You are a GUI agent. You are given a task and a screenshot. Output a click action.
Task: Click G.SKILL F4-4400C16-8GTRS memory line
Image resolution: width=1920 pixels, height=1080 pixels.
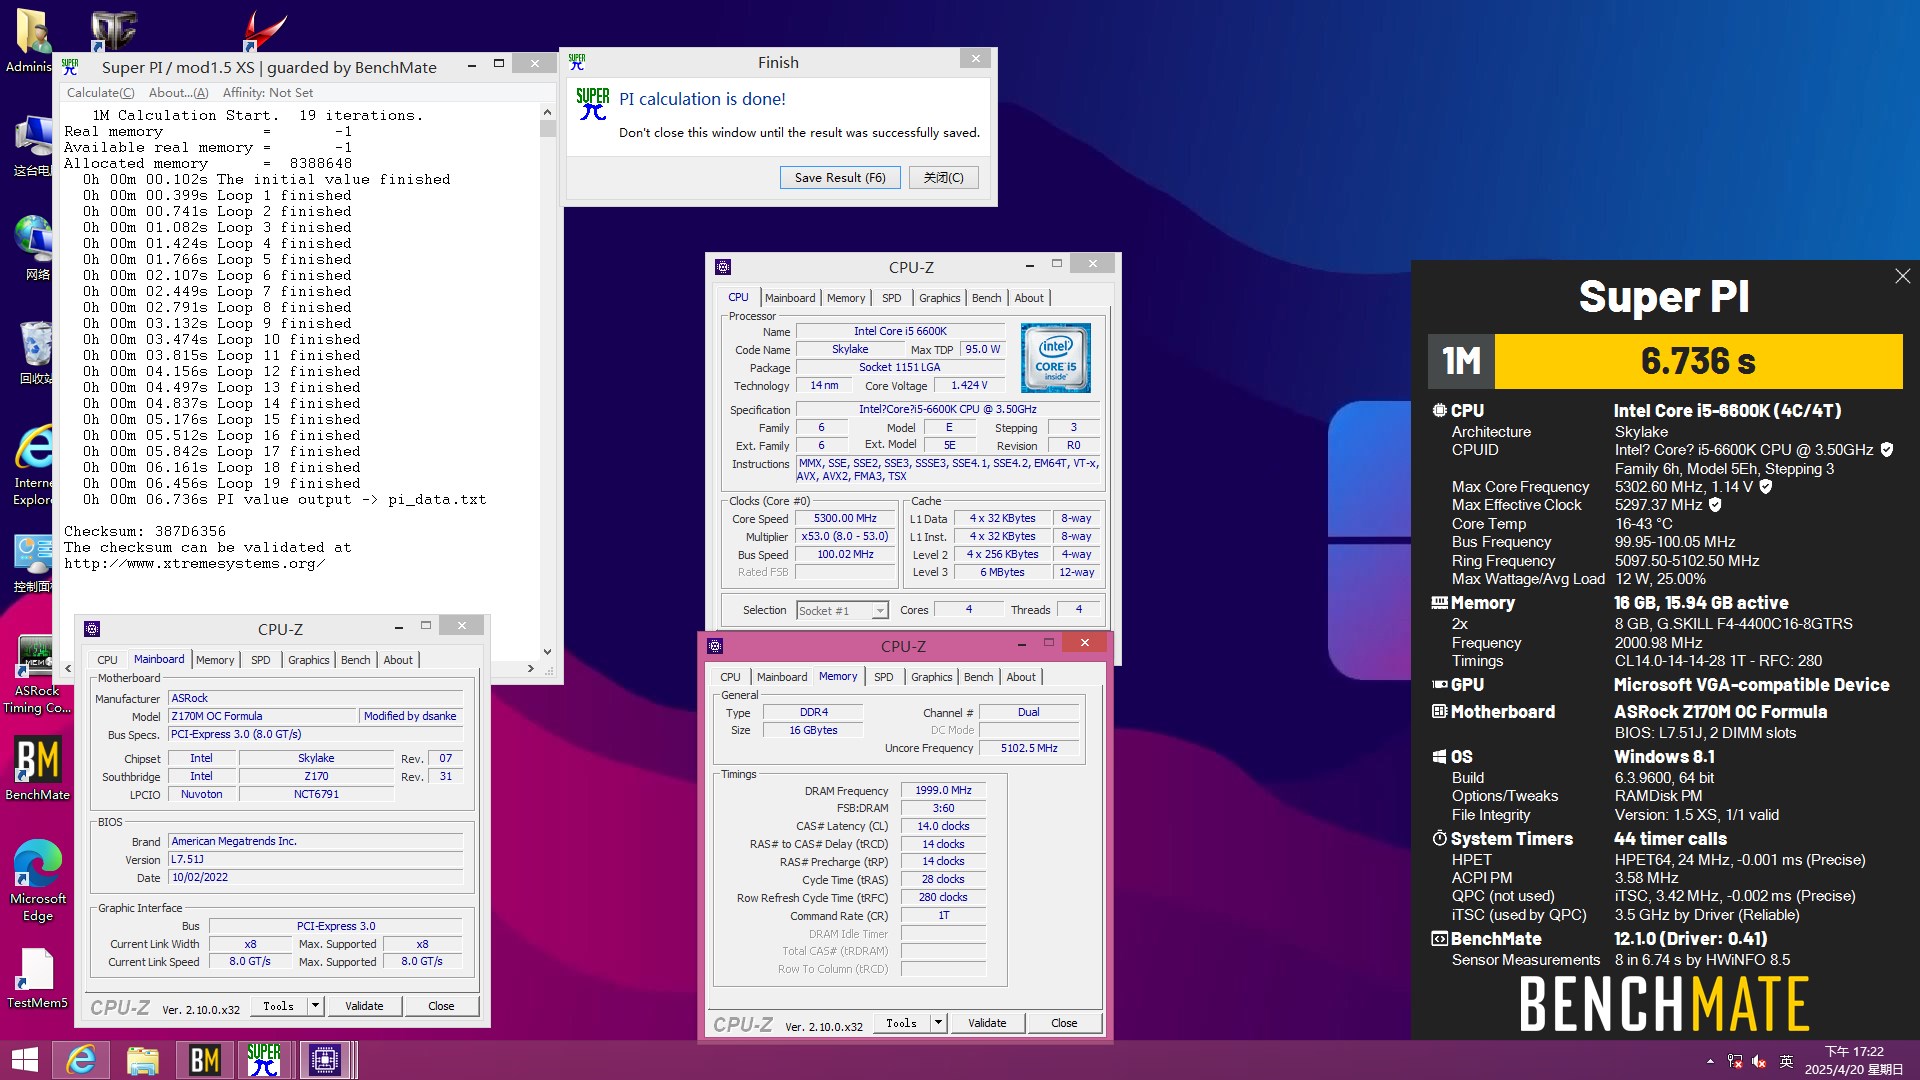click(1733, 624)
